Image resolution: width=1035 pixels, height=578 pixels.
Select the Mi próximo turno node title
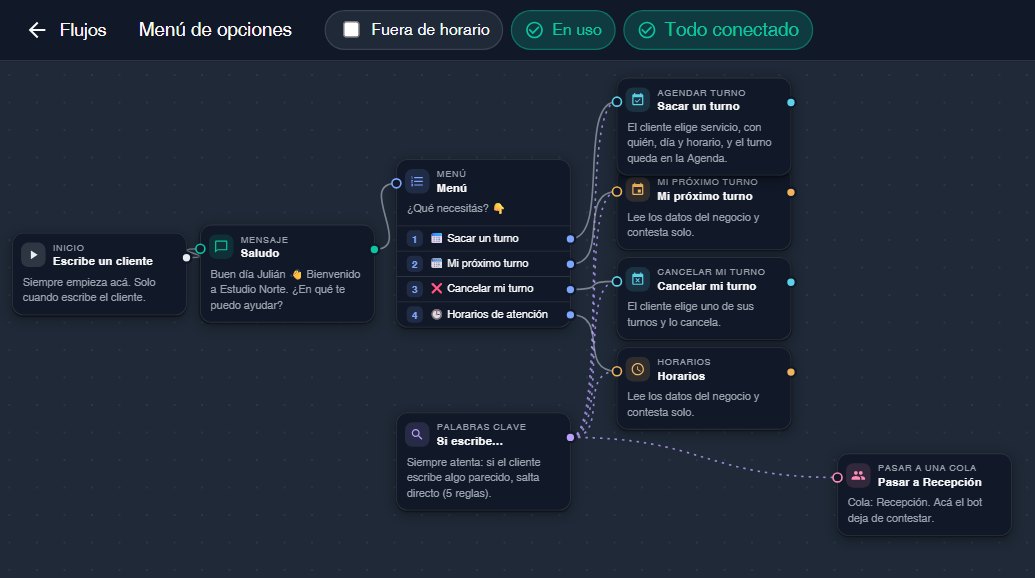point(704,196)
